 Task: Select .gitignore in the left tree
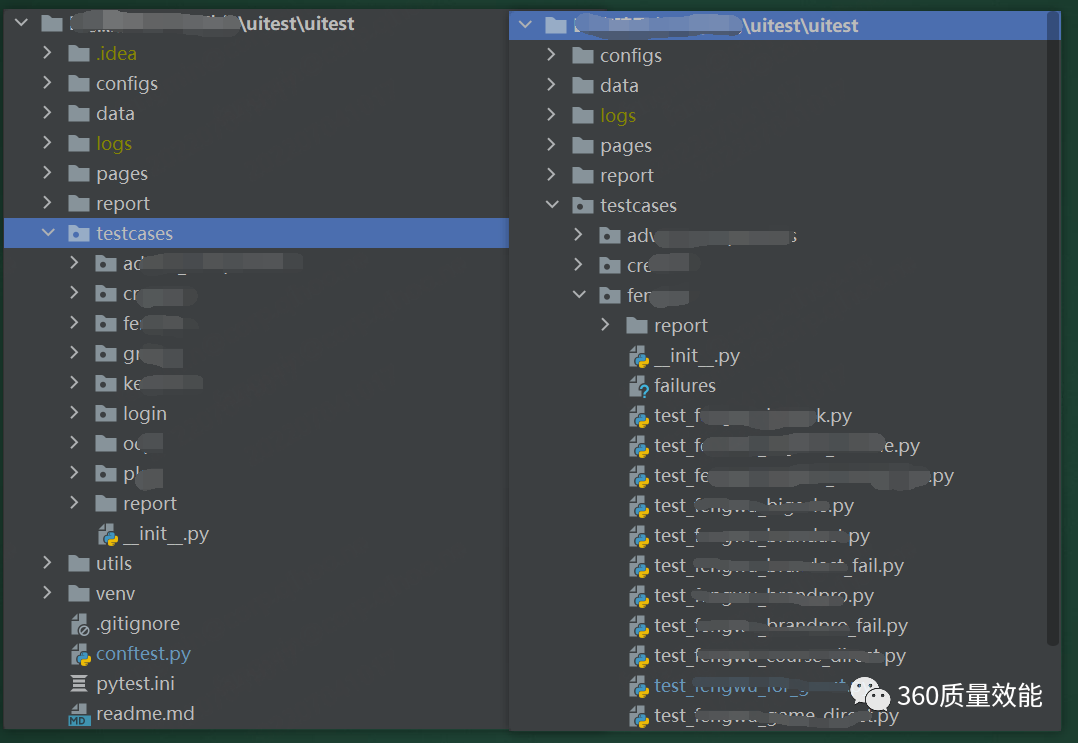[x=138, y=624]
